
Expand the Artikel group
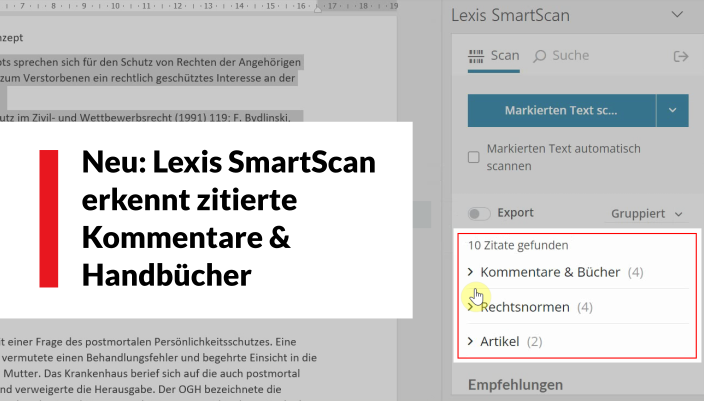tap(505, 342)
